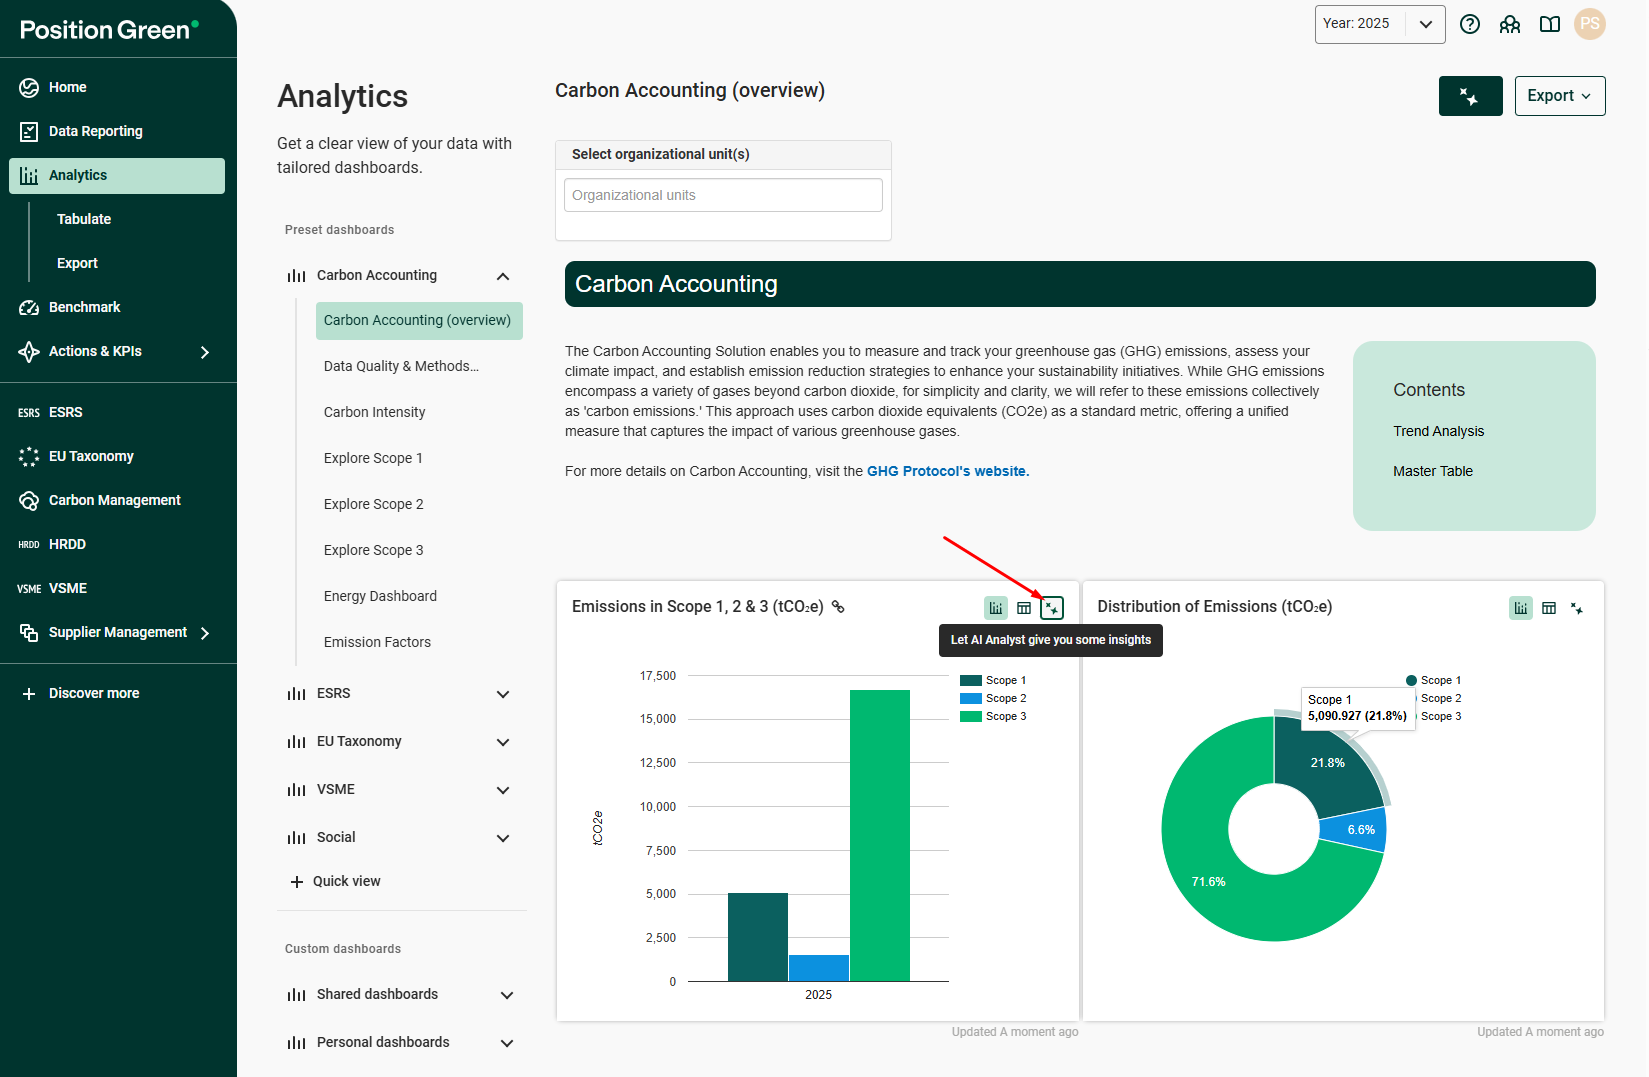Screen dimensions: 1649x1077
Task: Switch Emissions in Scope widget to chart view
Action: (x=996, y=607)
